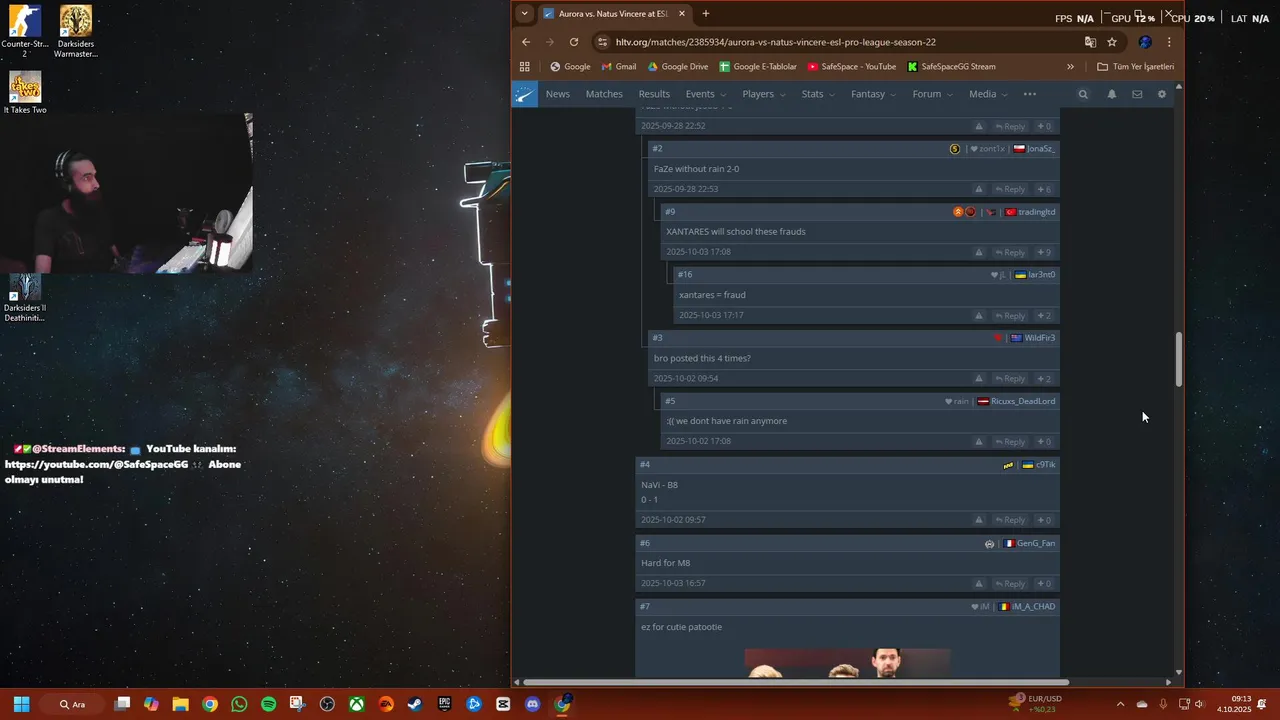
Task: Open a new browser tab
Action: click(x=706, y=14)
